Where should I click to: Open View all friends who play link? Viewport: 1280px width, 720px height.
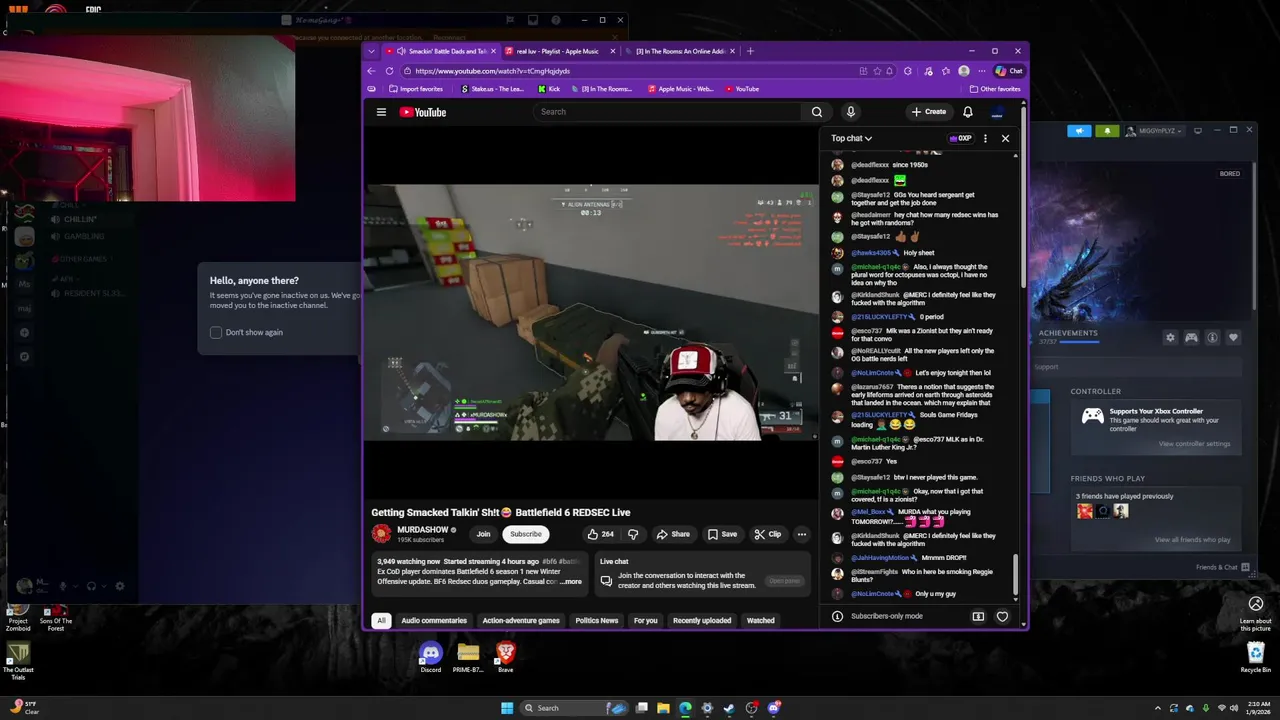(1192, 540)
